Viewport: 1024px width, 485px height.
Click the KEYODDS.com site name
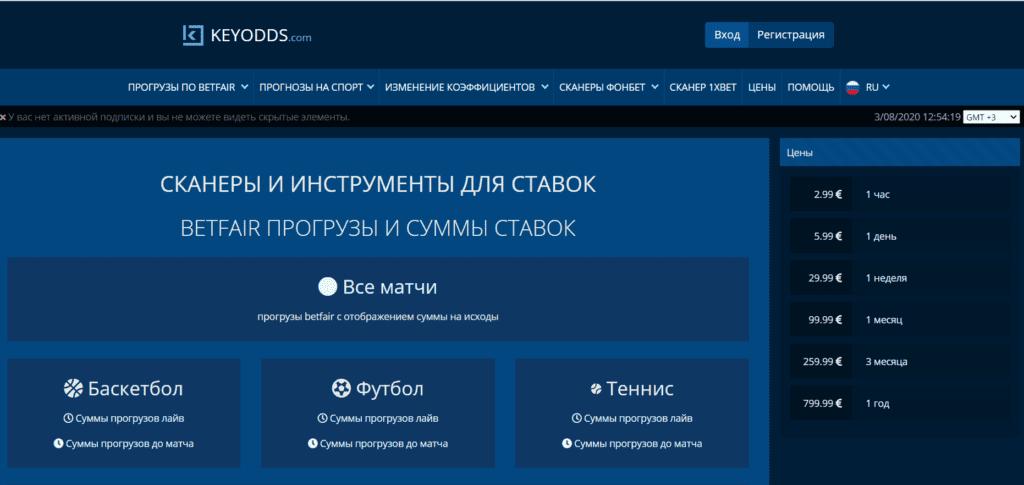(261, 36)
